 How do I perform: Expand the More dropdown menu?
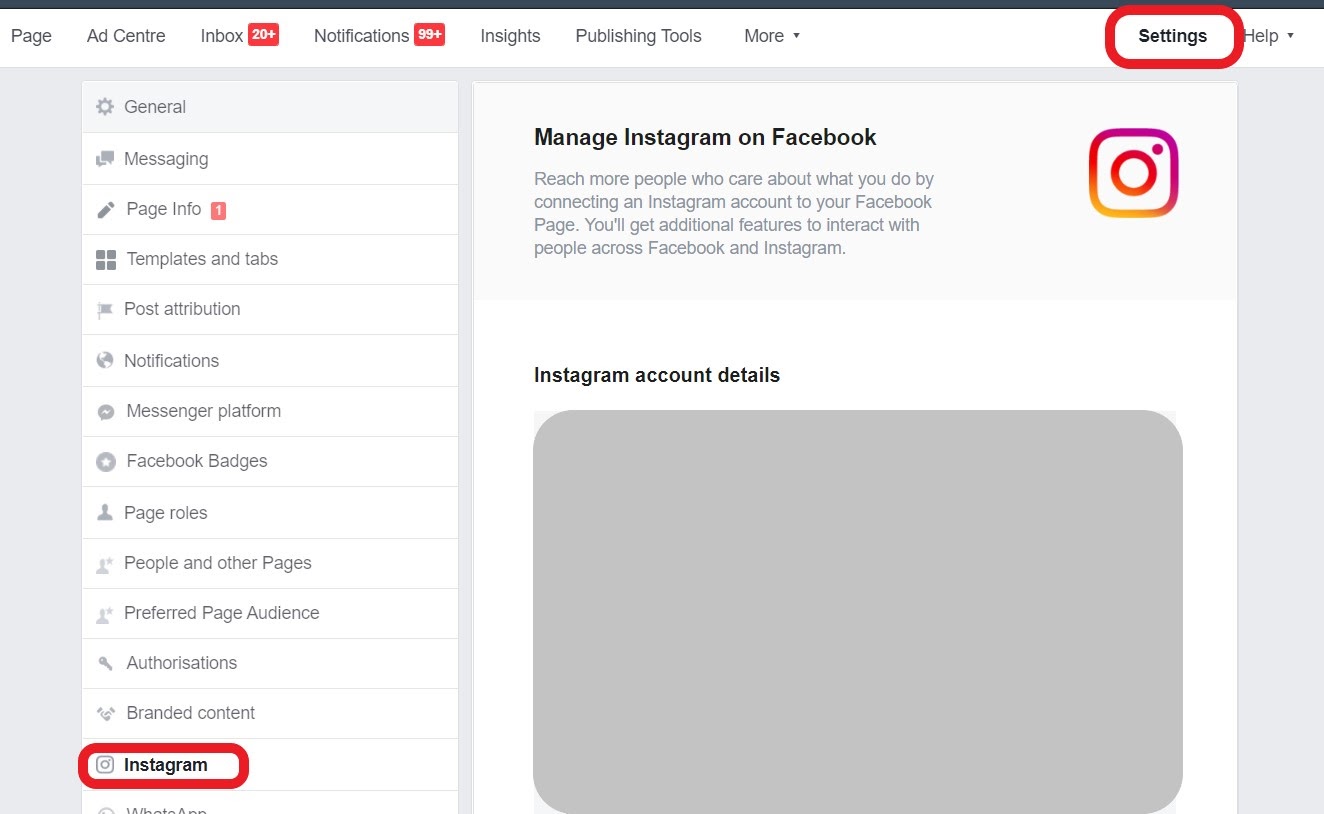[772, 36]
